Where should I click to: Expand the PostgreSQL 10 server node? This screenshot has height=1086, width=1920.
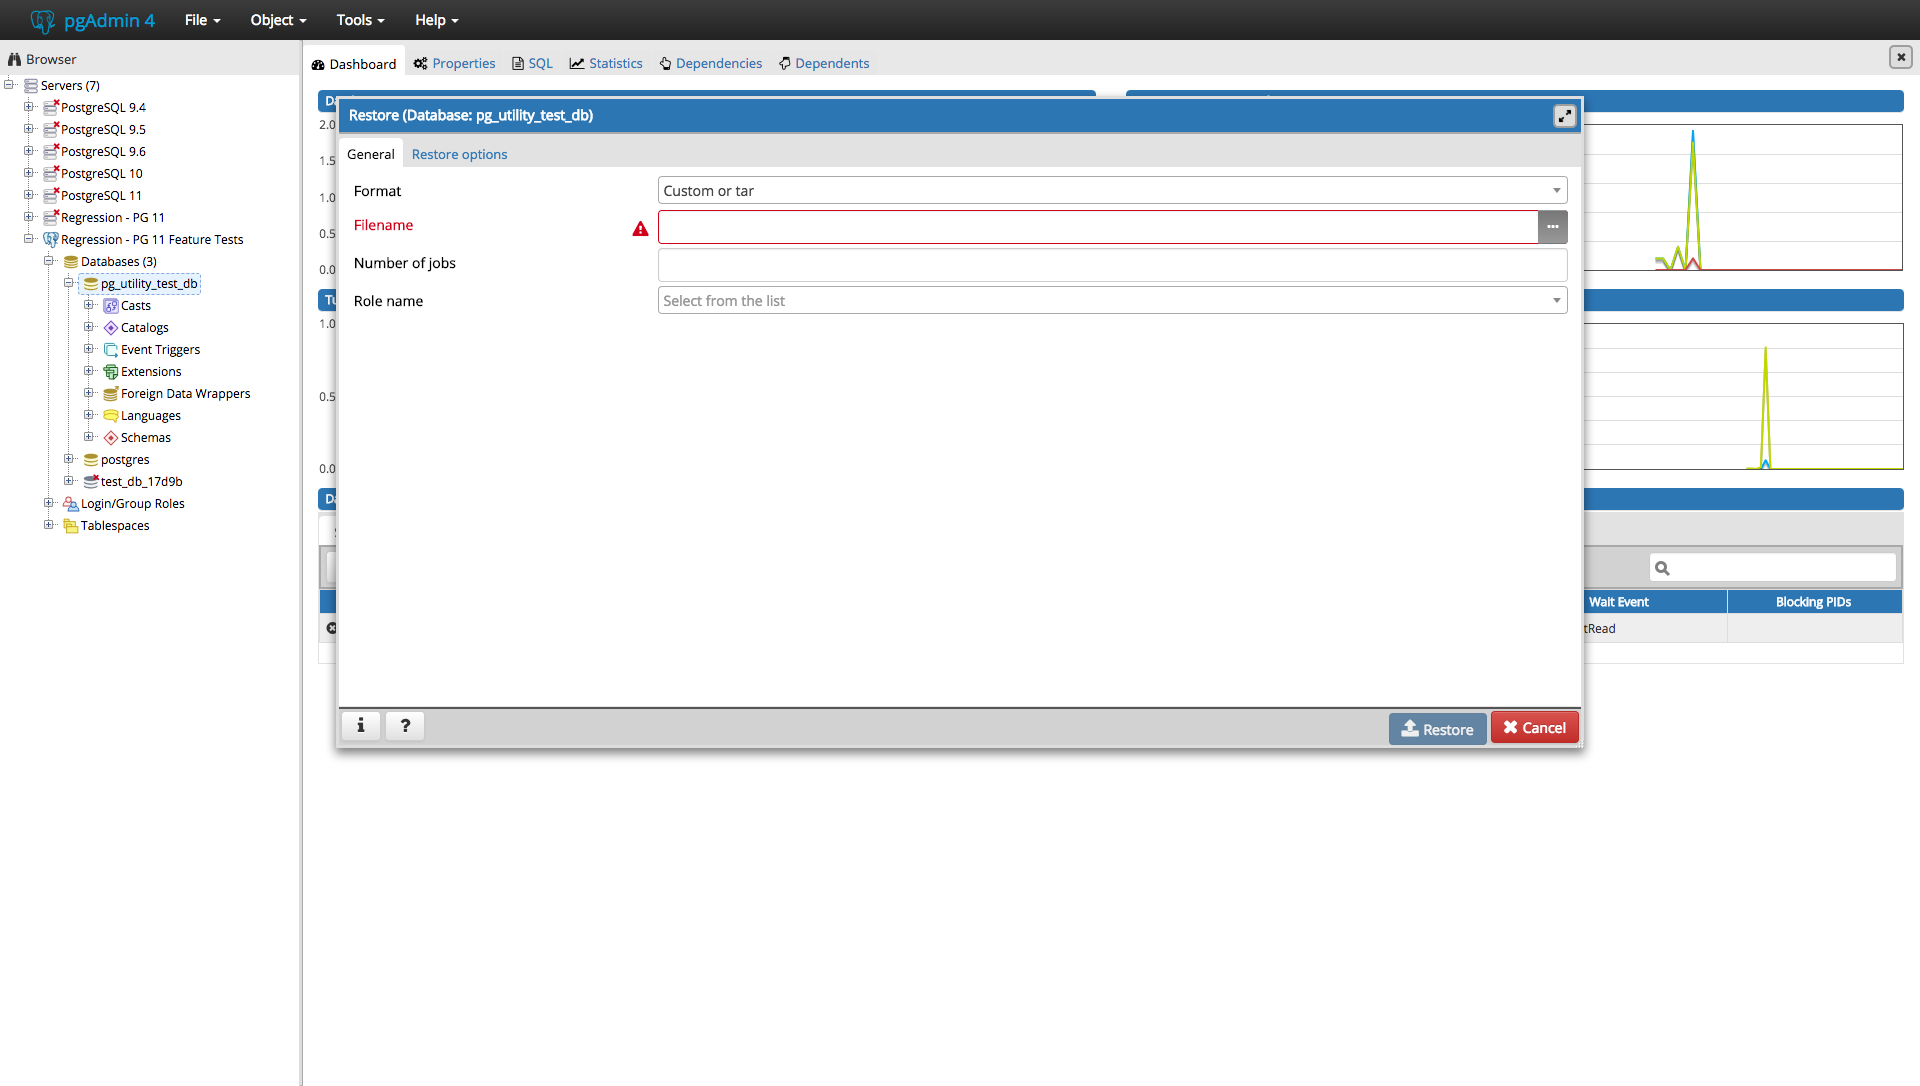pyautogui.click(x=29, y=173)
